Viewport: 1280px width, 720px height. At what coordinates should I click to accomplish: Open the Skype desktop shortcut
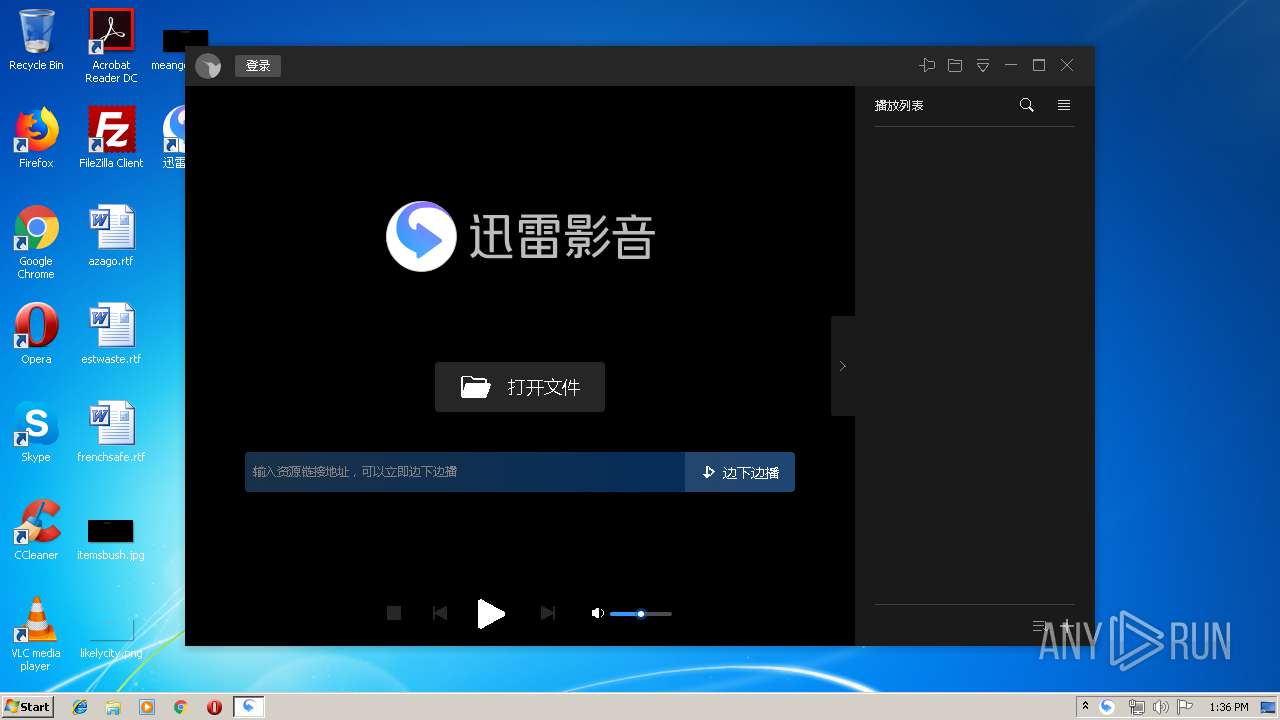[36, 433]
